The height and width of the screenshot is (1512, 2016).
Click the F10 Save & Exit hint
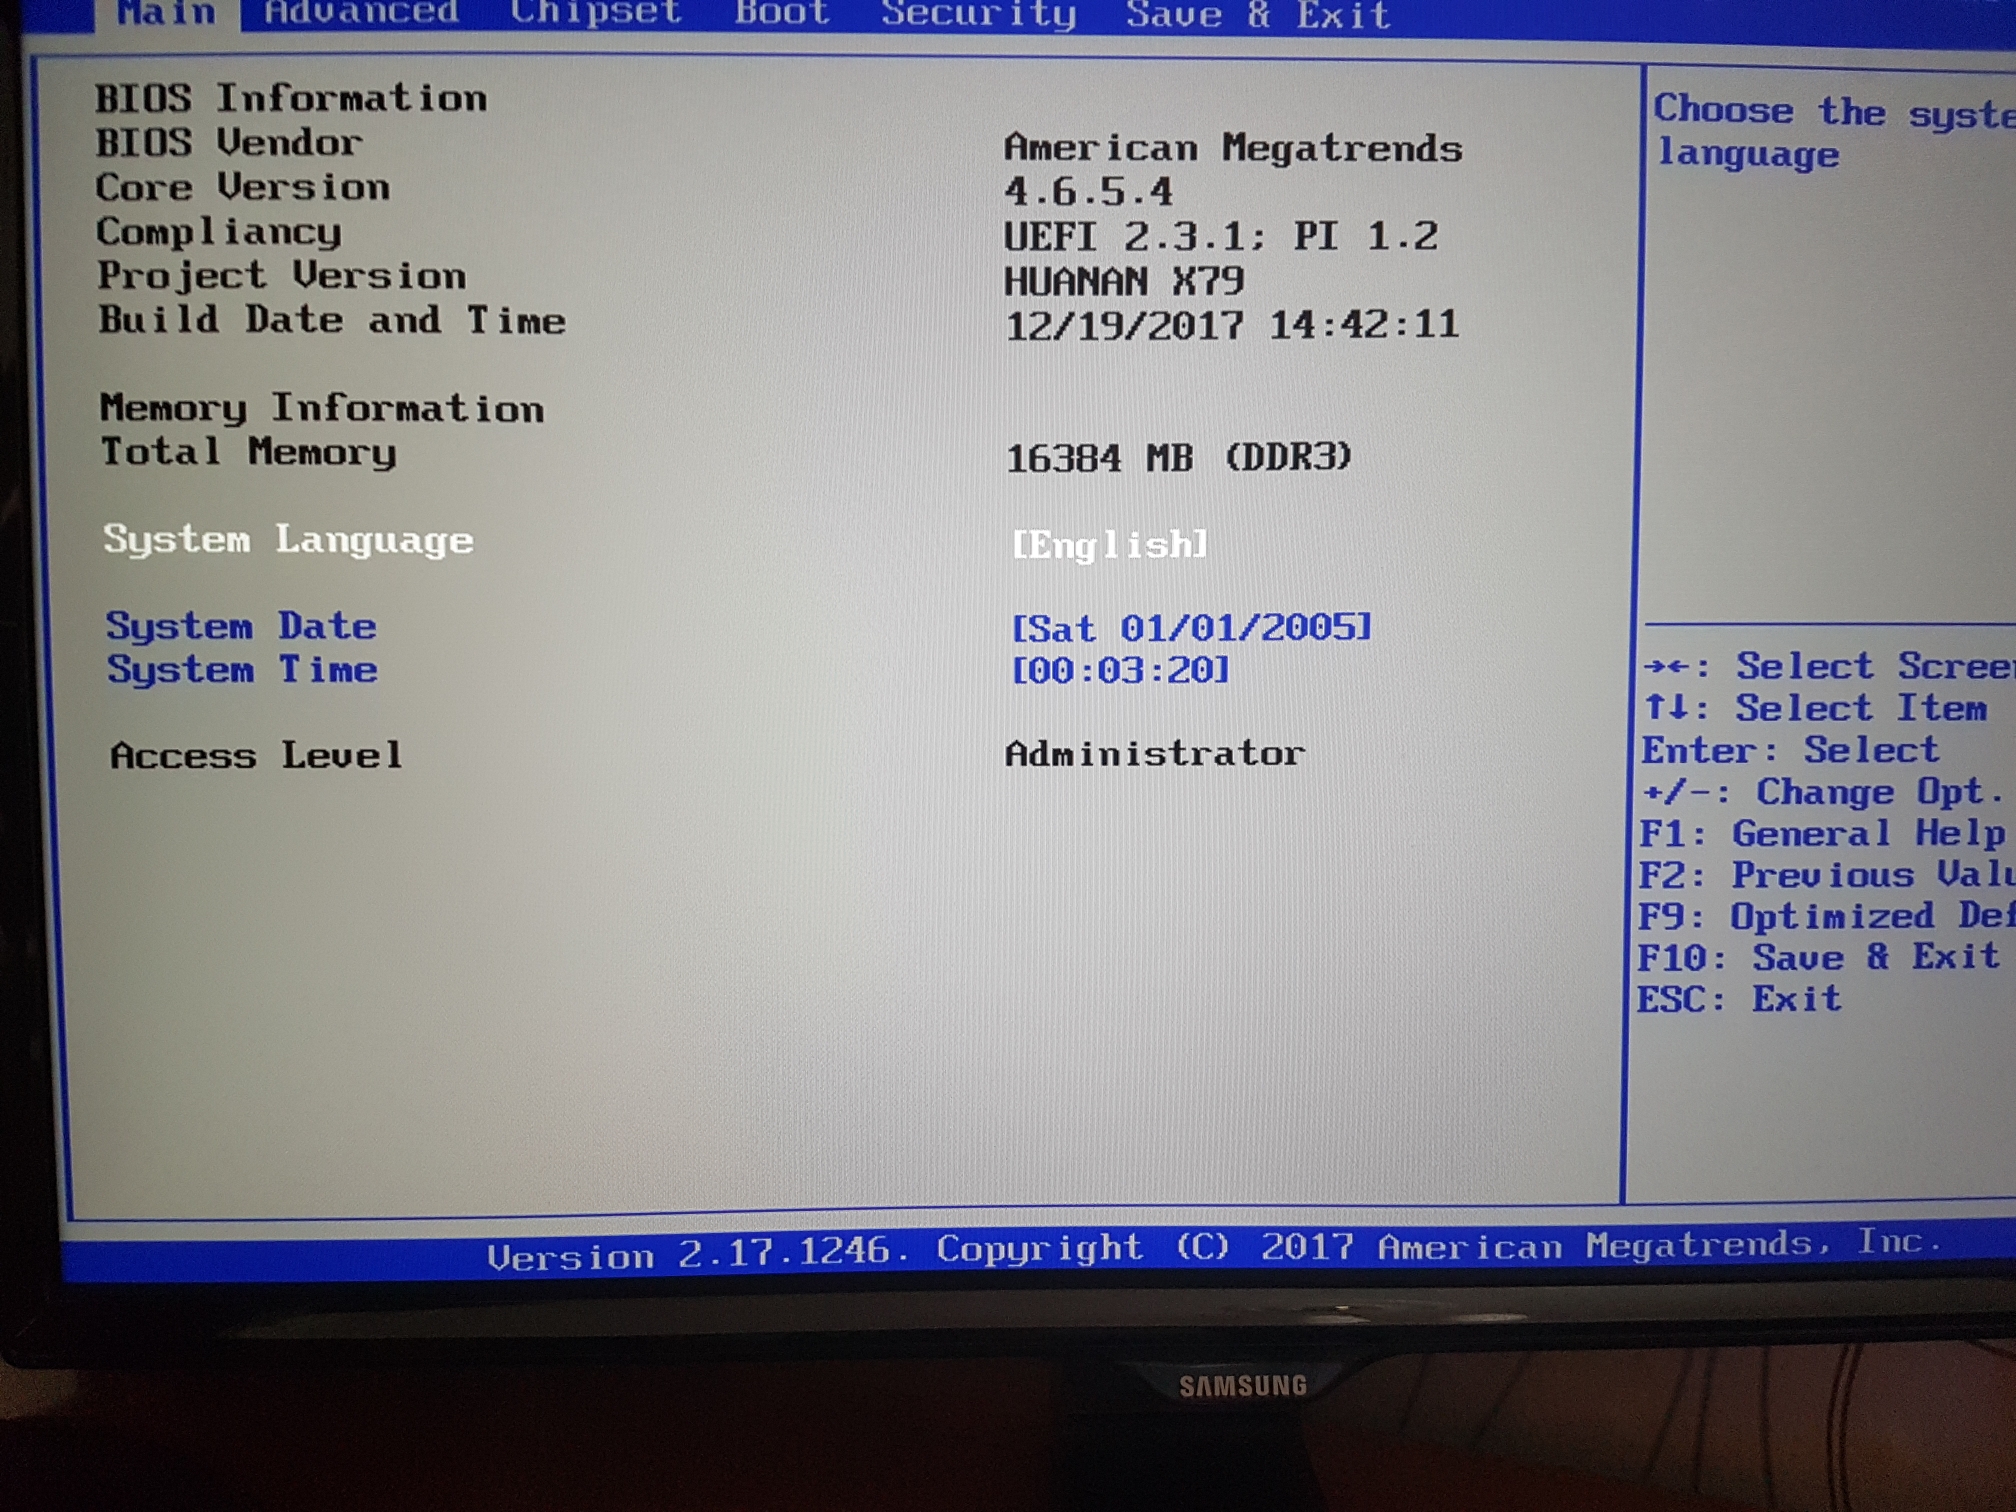click(1817, 957)
